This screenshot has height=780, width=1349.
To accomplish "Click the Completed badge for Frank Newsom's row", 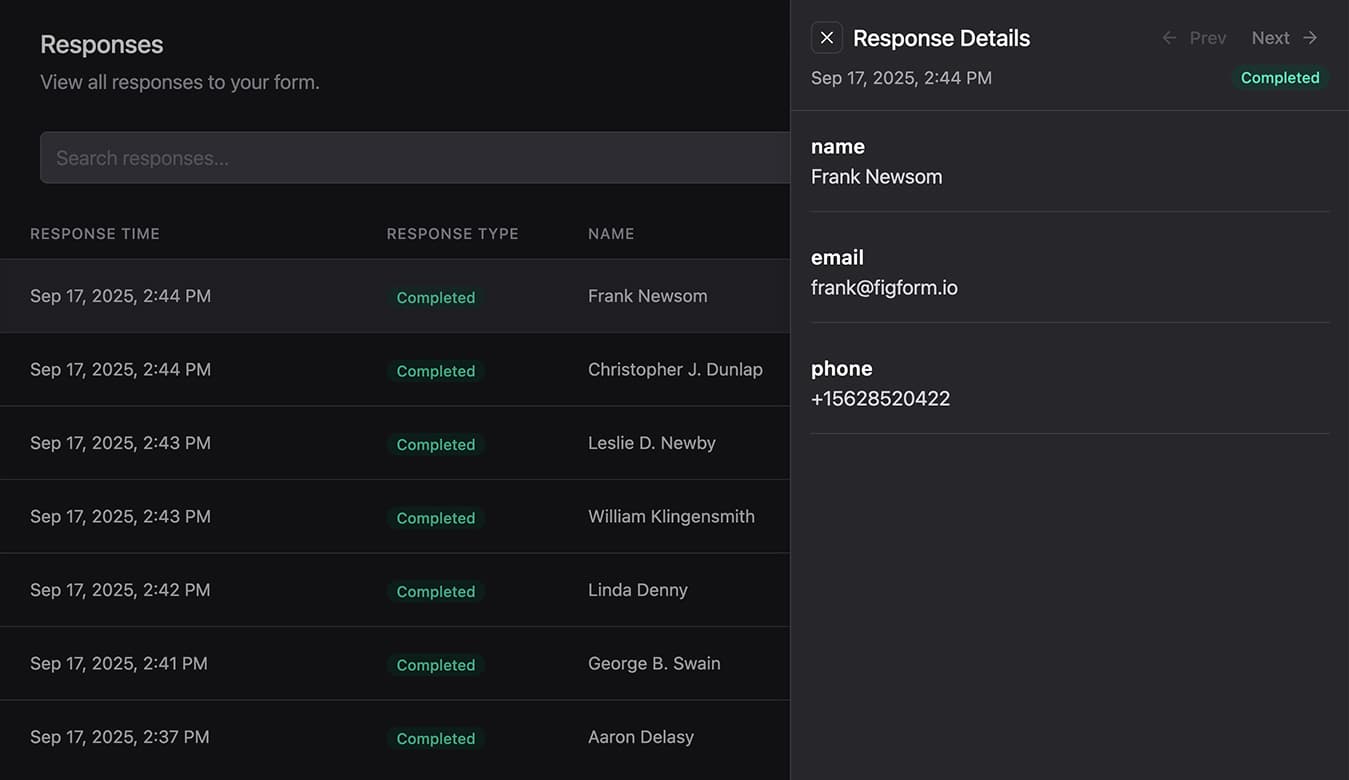I will 435,297.
